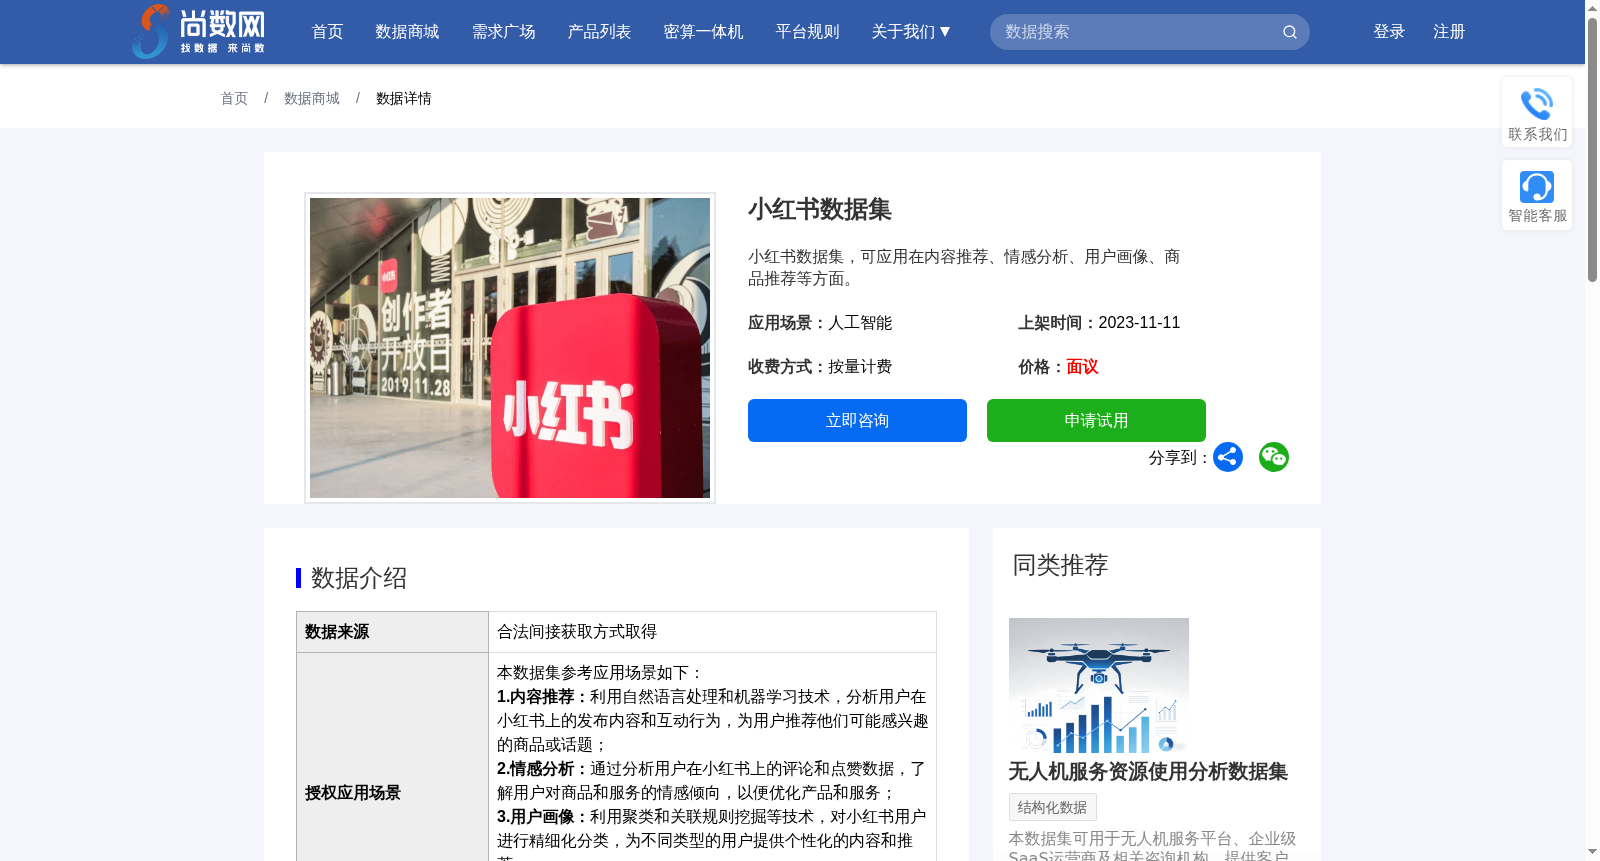Click the 申请试用 button
This screenshot has height=861, width=1600.
point(1096,420)
